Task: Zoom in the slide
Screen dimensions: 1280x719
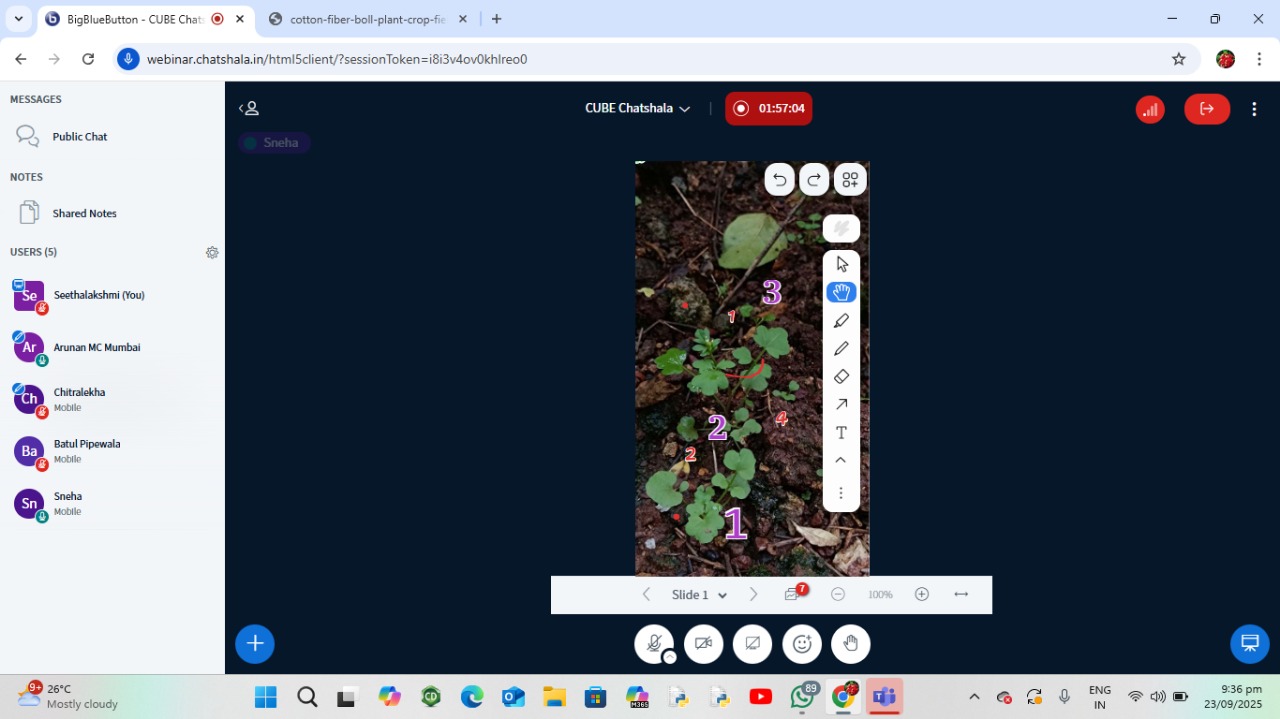Action: point(922,595)
